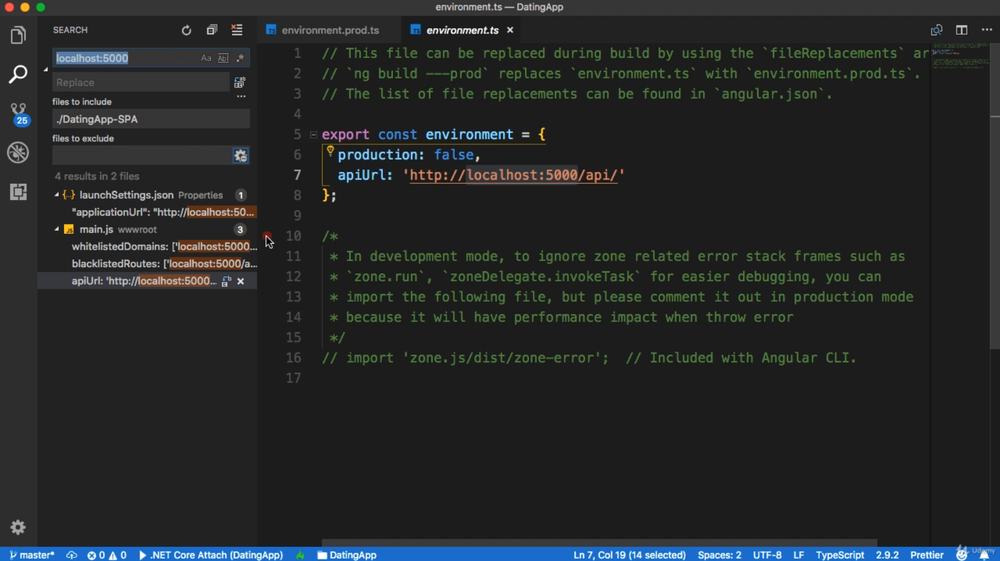1000x561 pixels.
Task: Click the Replace input field
Action: click(141, 82)
